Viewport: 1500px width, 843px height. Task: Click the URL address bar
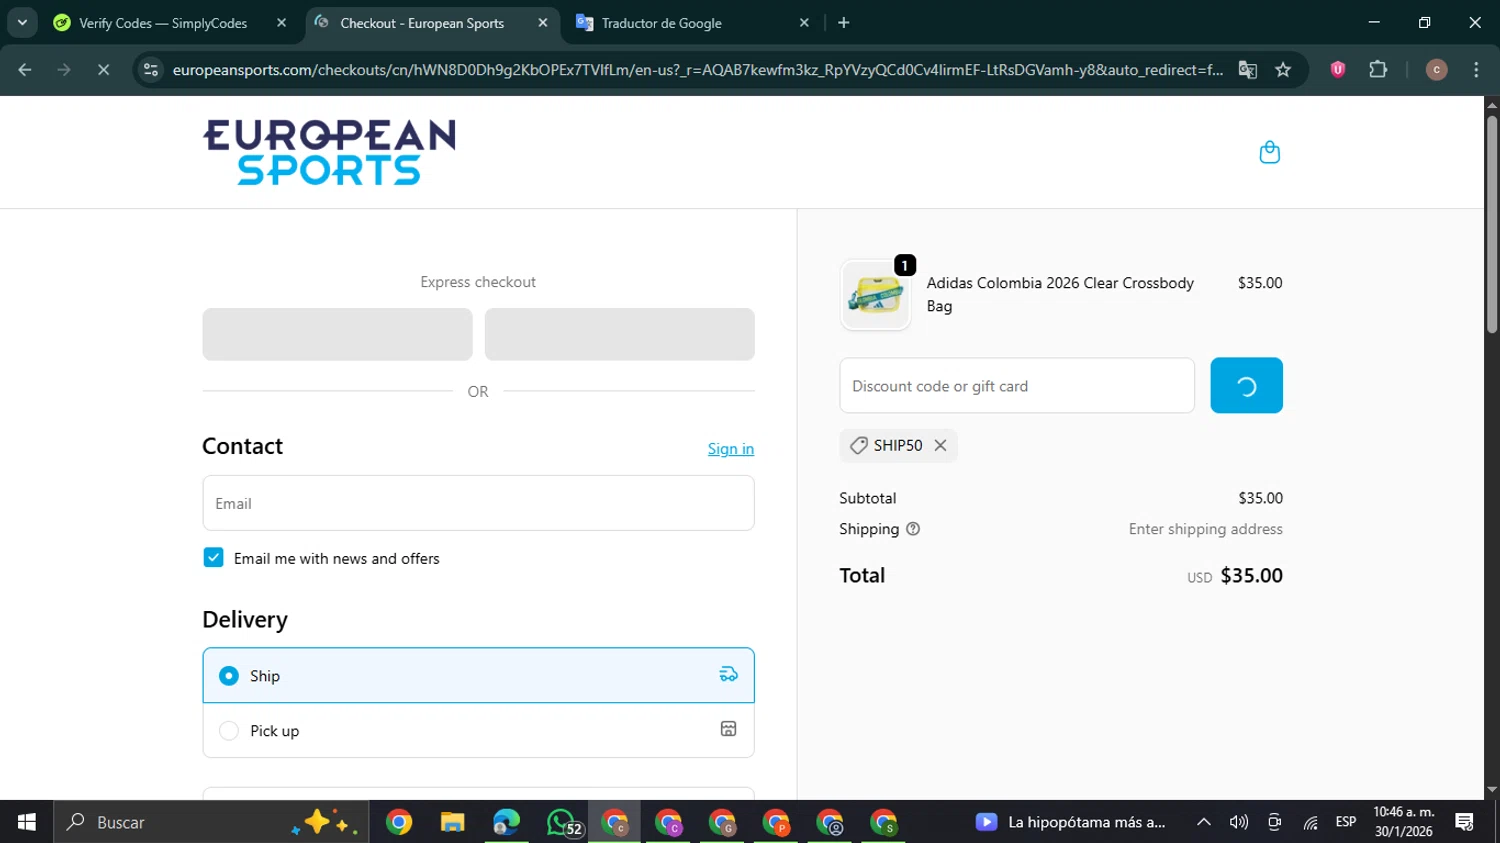click(x=697, y=70)
